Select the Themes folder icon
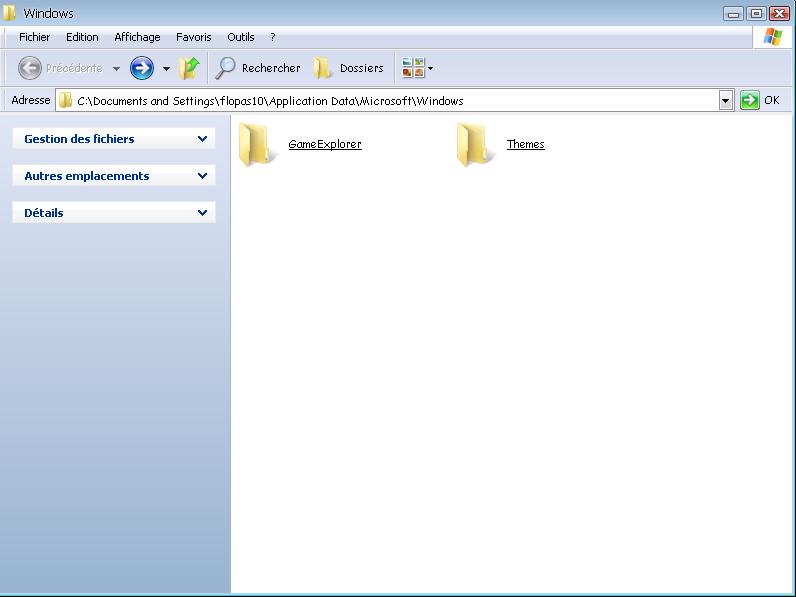 click(476, 144)
